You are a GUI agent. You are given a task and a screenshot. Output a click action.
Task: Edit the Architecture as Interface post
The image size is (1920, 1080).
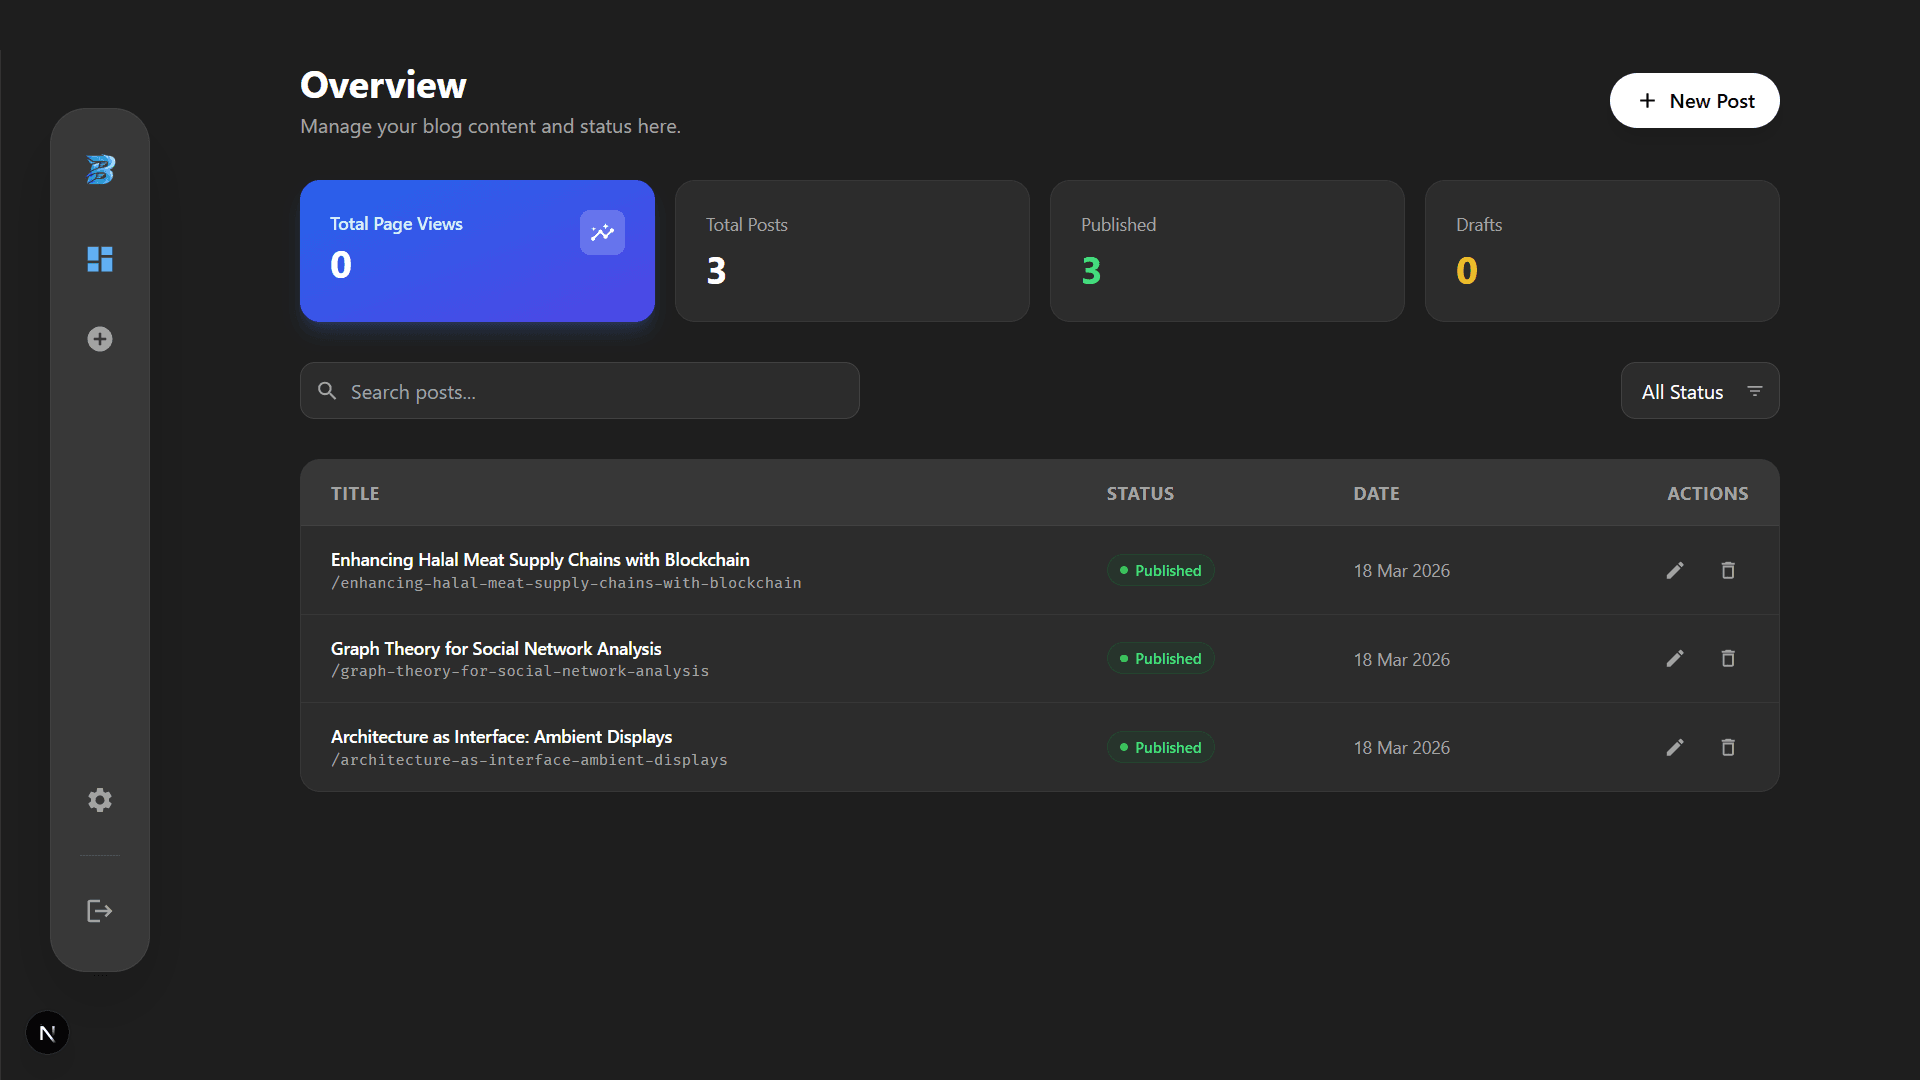tap(1675, 748)
